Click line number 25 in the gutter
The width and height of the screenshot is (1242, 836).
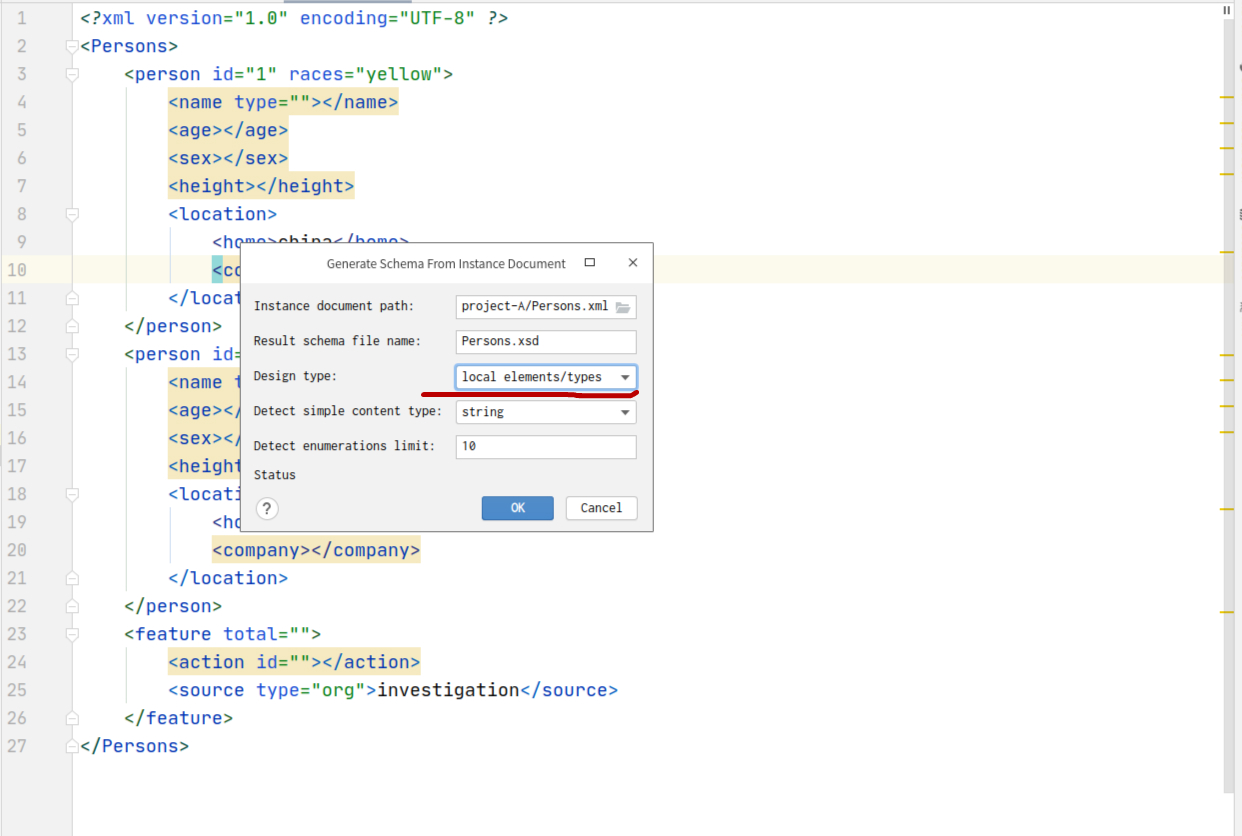coord(17,690)
